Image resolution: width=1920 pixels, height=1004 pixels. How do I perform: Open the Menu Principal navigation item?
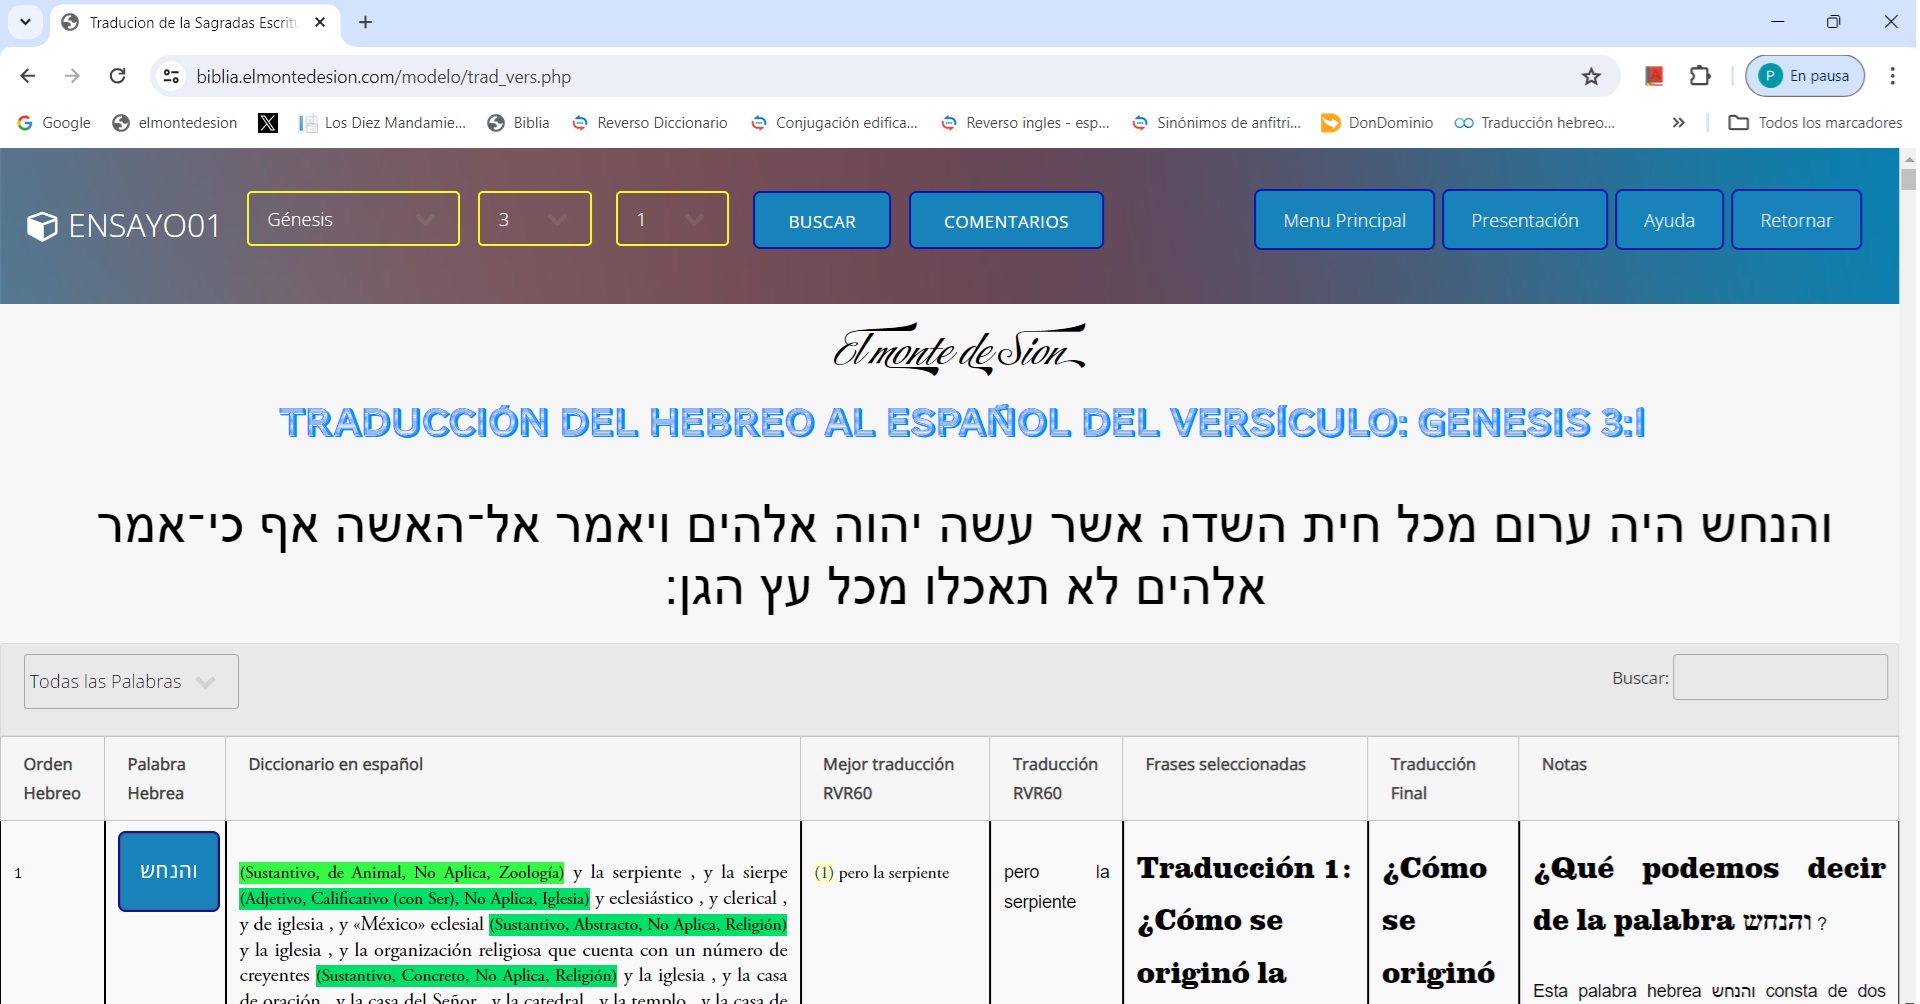click(1344, 220)
